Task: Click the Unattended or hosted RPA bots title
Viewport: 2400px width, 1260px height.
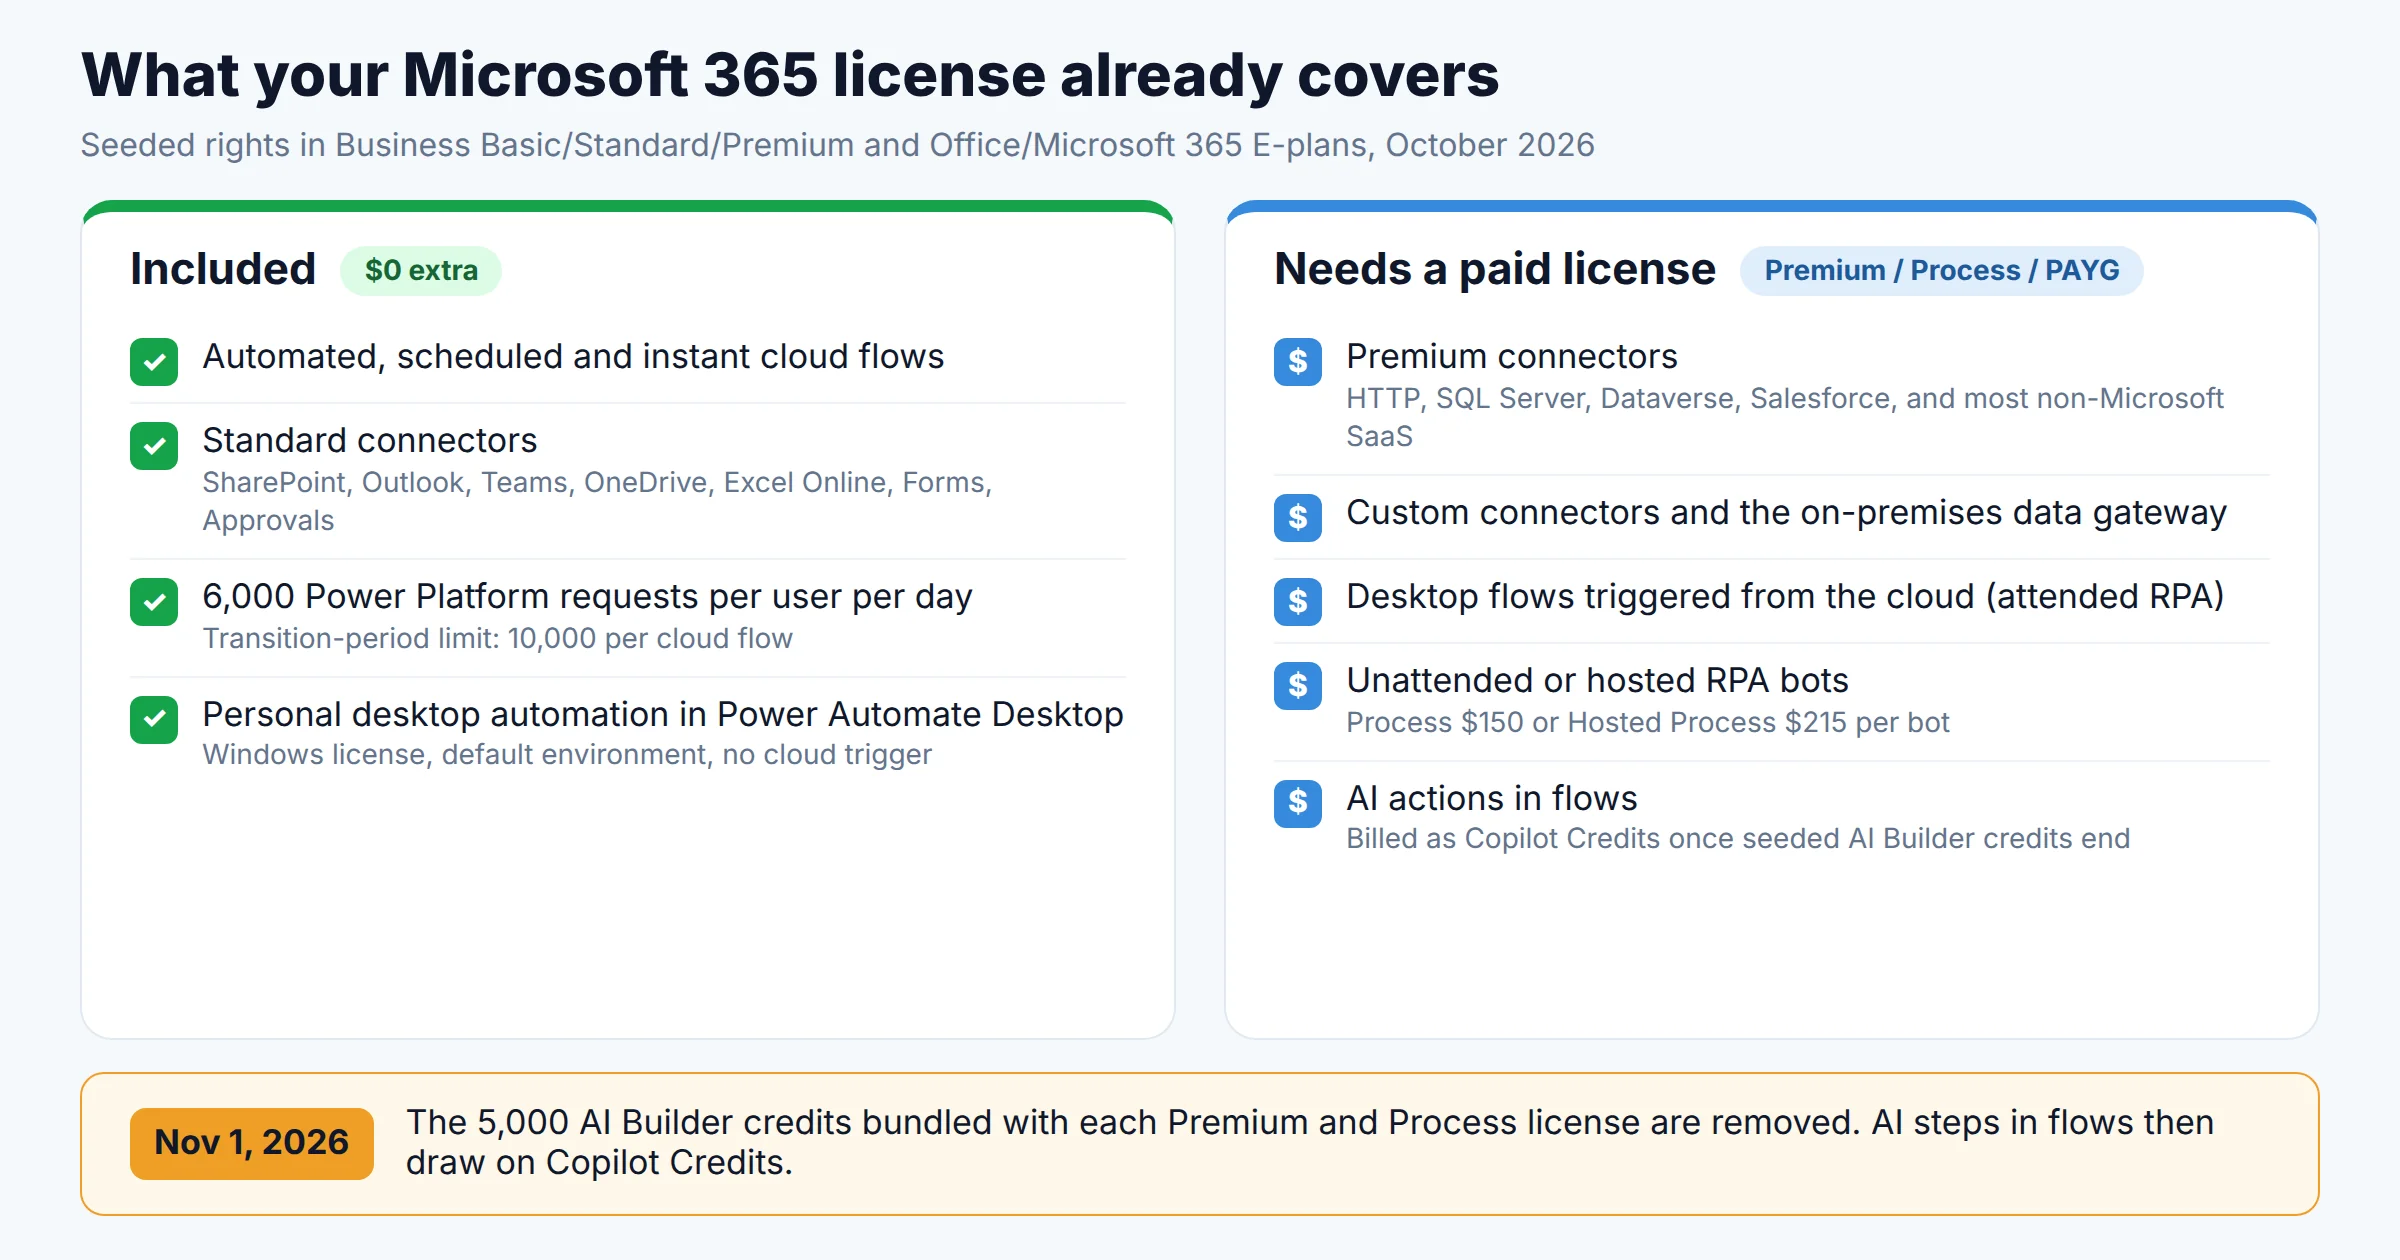Action: point(1597,681)
